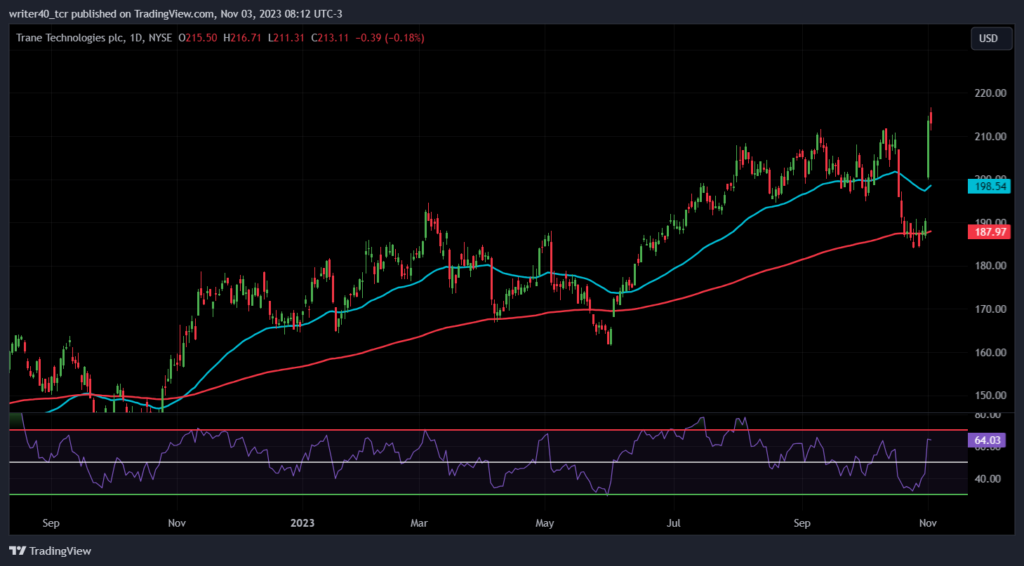This screenshot has width=1024, height=566.
Task: Click the low price value L211.31
Action: [286, 38]
